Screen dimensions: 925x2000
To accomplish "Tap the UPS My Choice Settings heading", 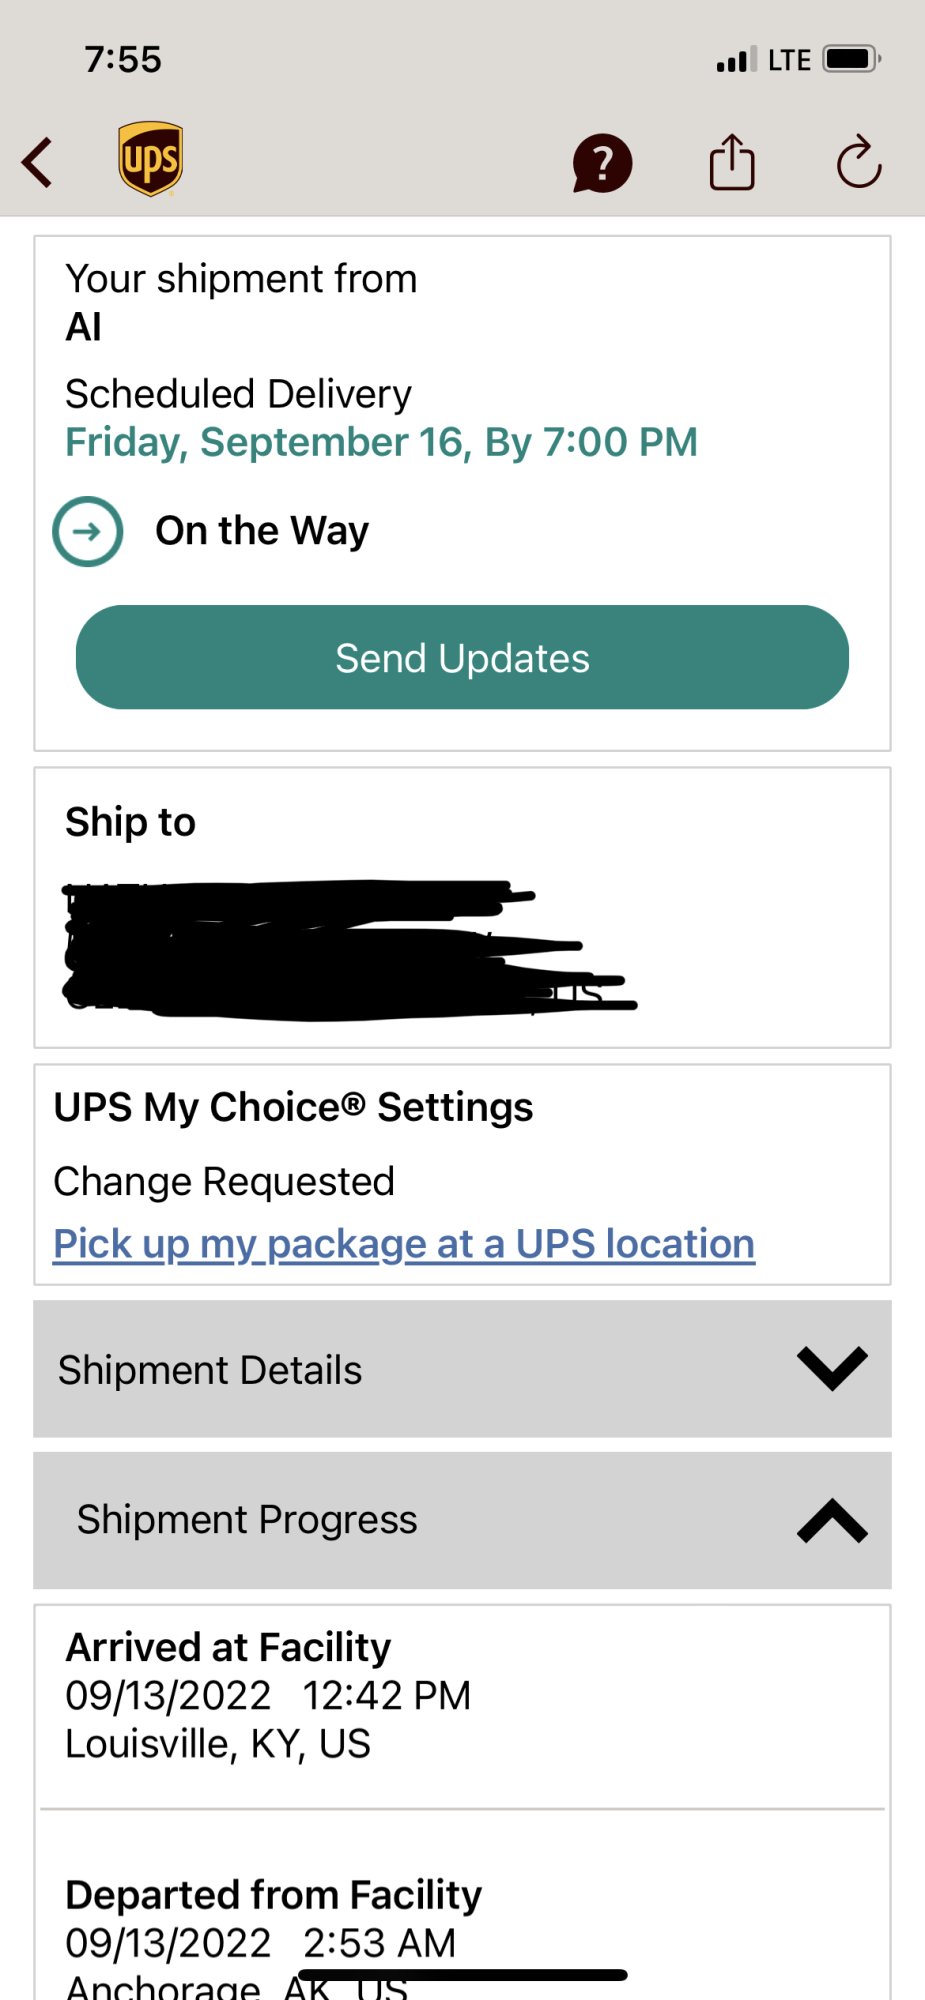I will pos(293,1108).
